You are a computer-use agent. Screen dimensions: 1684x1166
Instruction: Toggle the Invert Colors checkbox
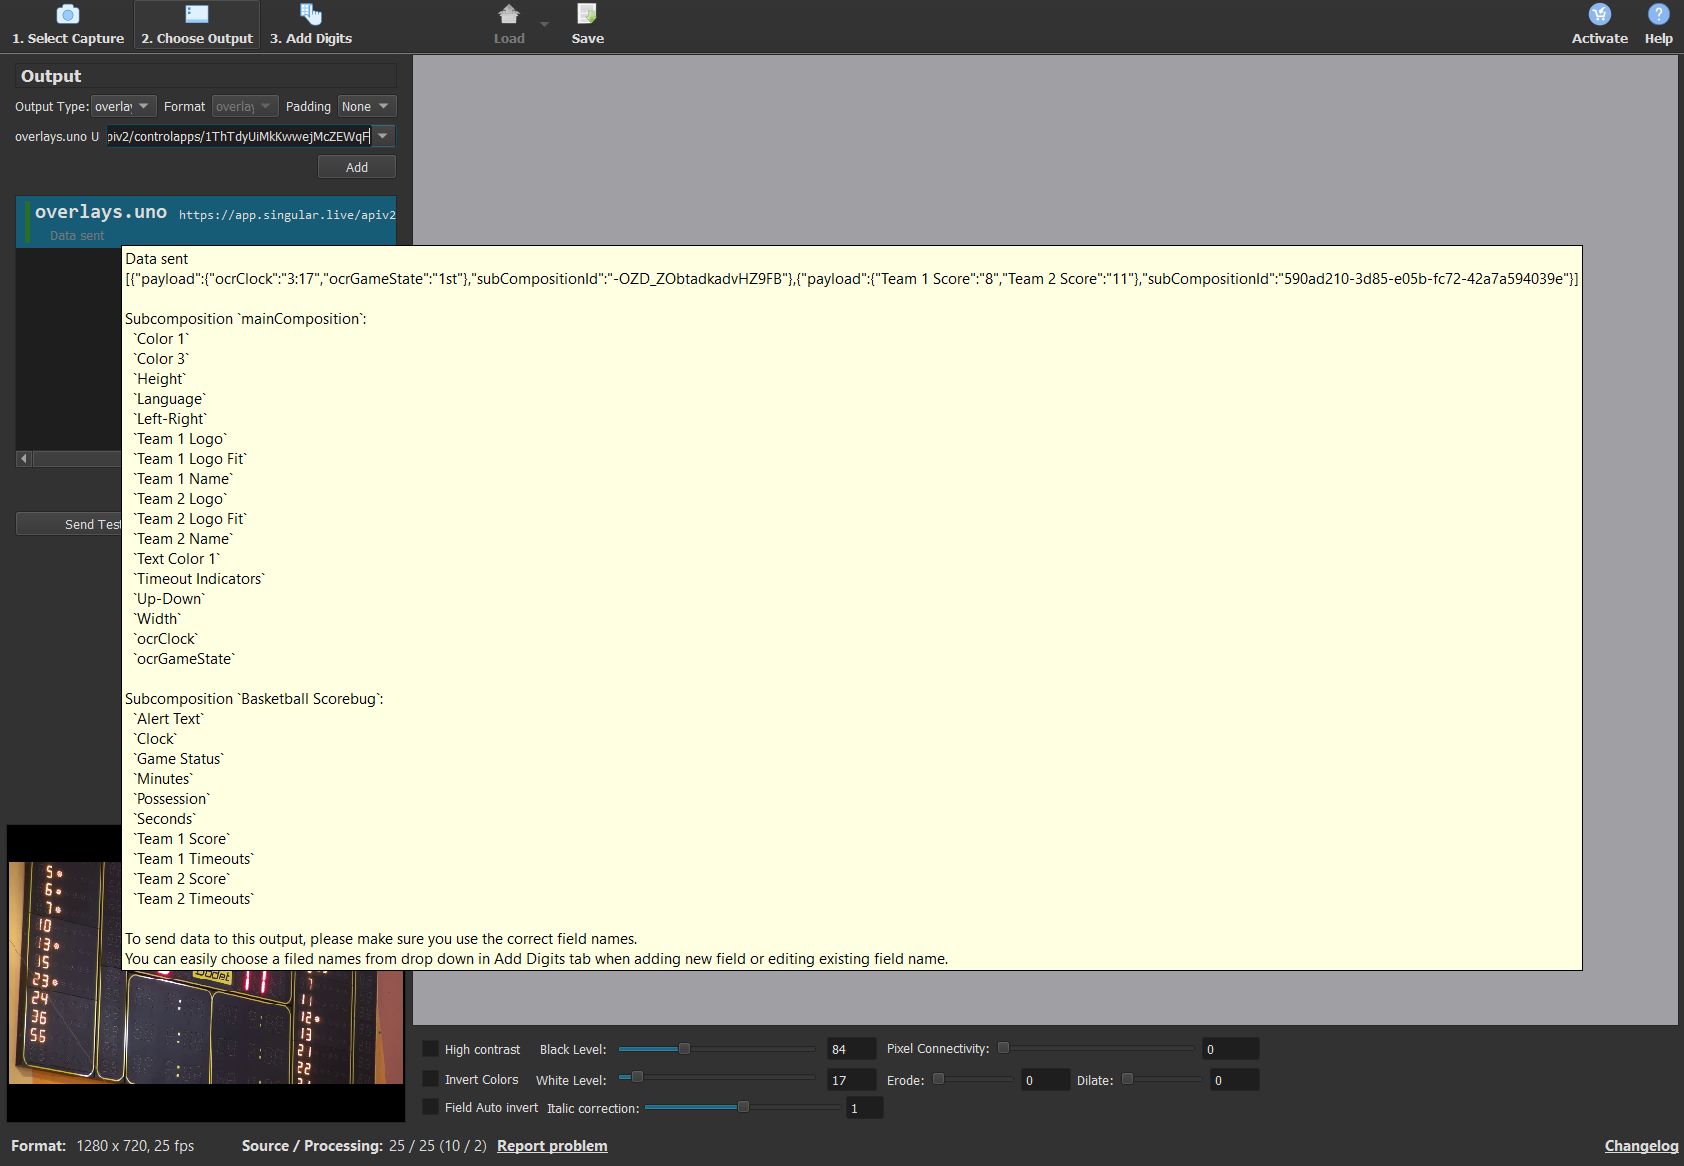(x=430, y=1079)
